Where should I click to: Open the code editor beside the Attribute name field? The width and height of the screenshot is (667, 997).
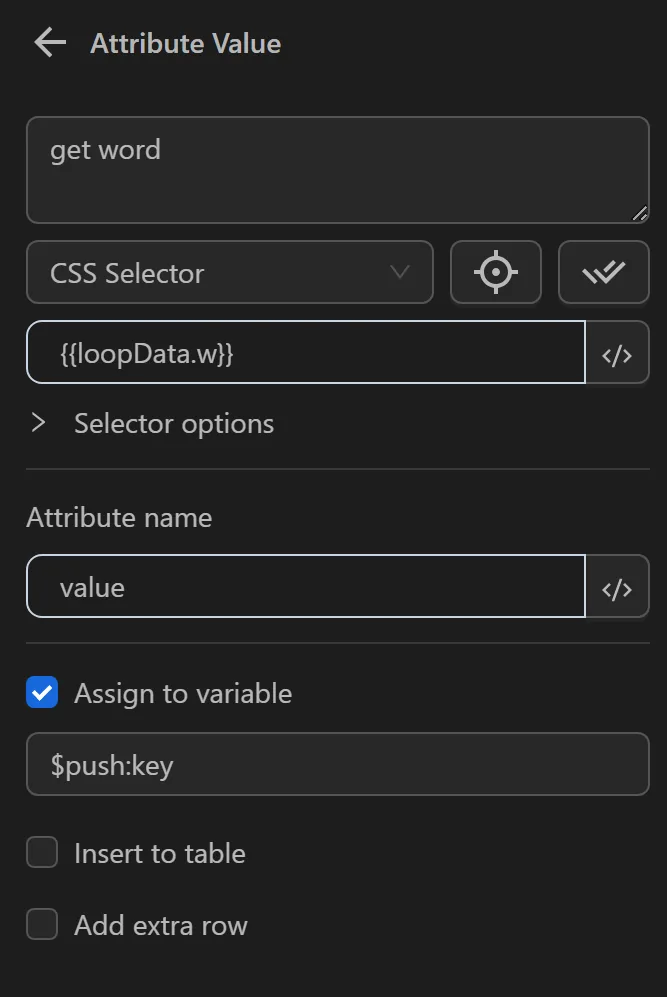click(x=618, y=587)
